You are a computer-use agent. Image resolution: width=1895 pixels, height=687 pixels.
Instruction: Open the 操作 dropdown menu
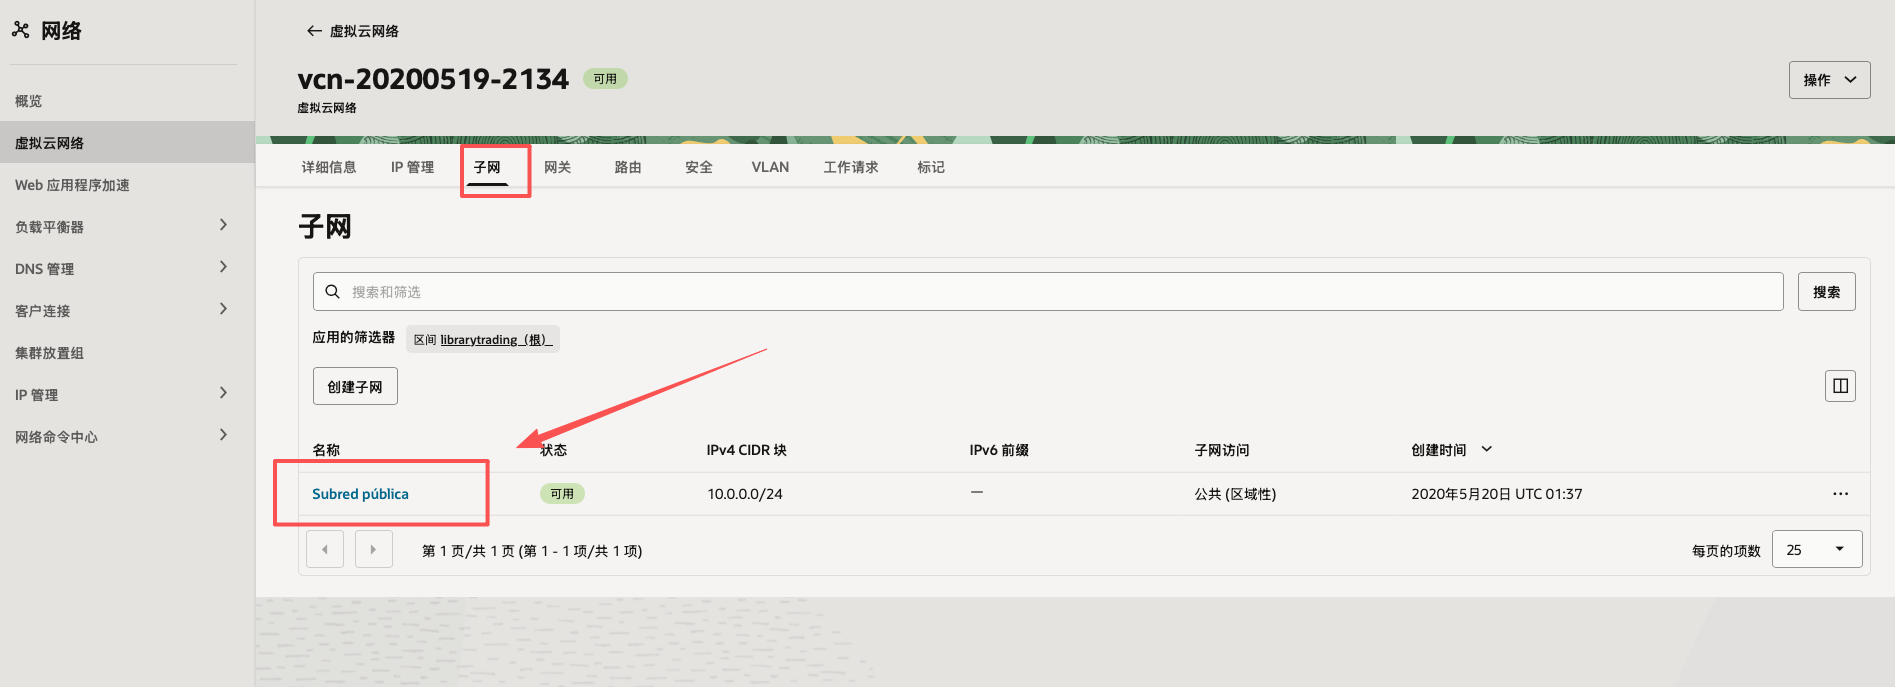[1829, 80]
